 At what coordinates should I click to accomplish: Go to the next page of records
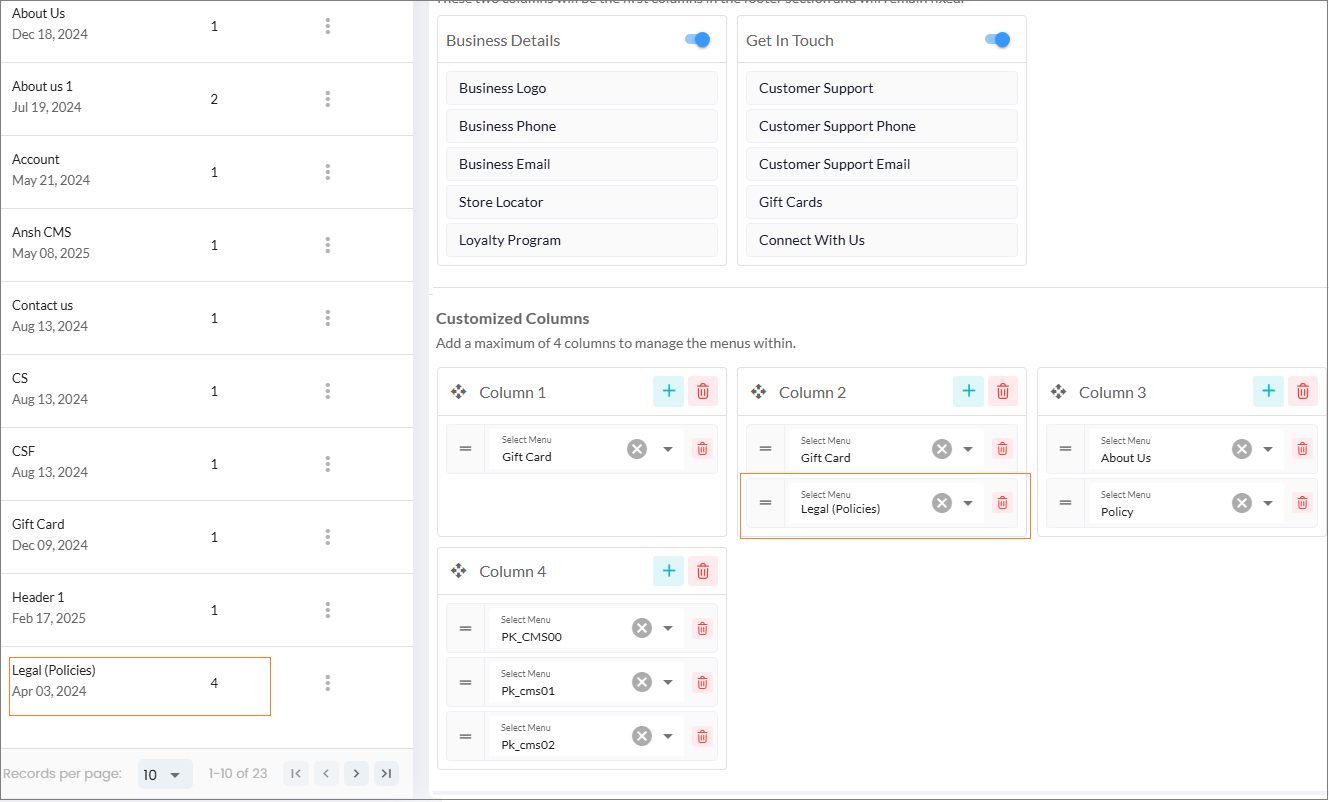click(356, 773)
